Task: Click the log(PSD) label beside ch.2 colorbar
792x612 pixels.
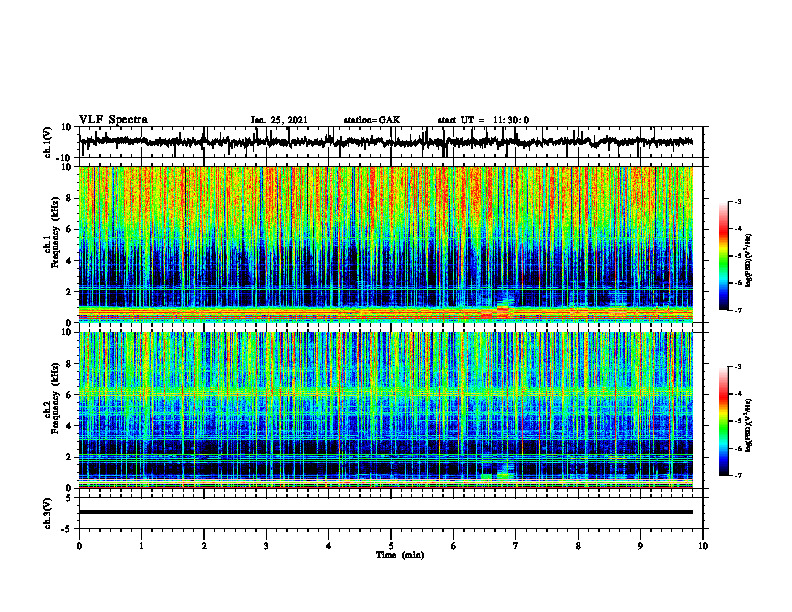Action: [749, 425]
